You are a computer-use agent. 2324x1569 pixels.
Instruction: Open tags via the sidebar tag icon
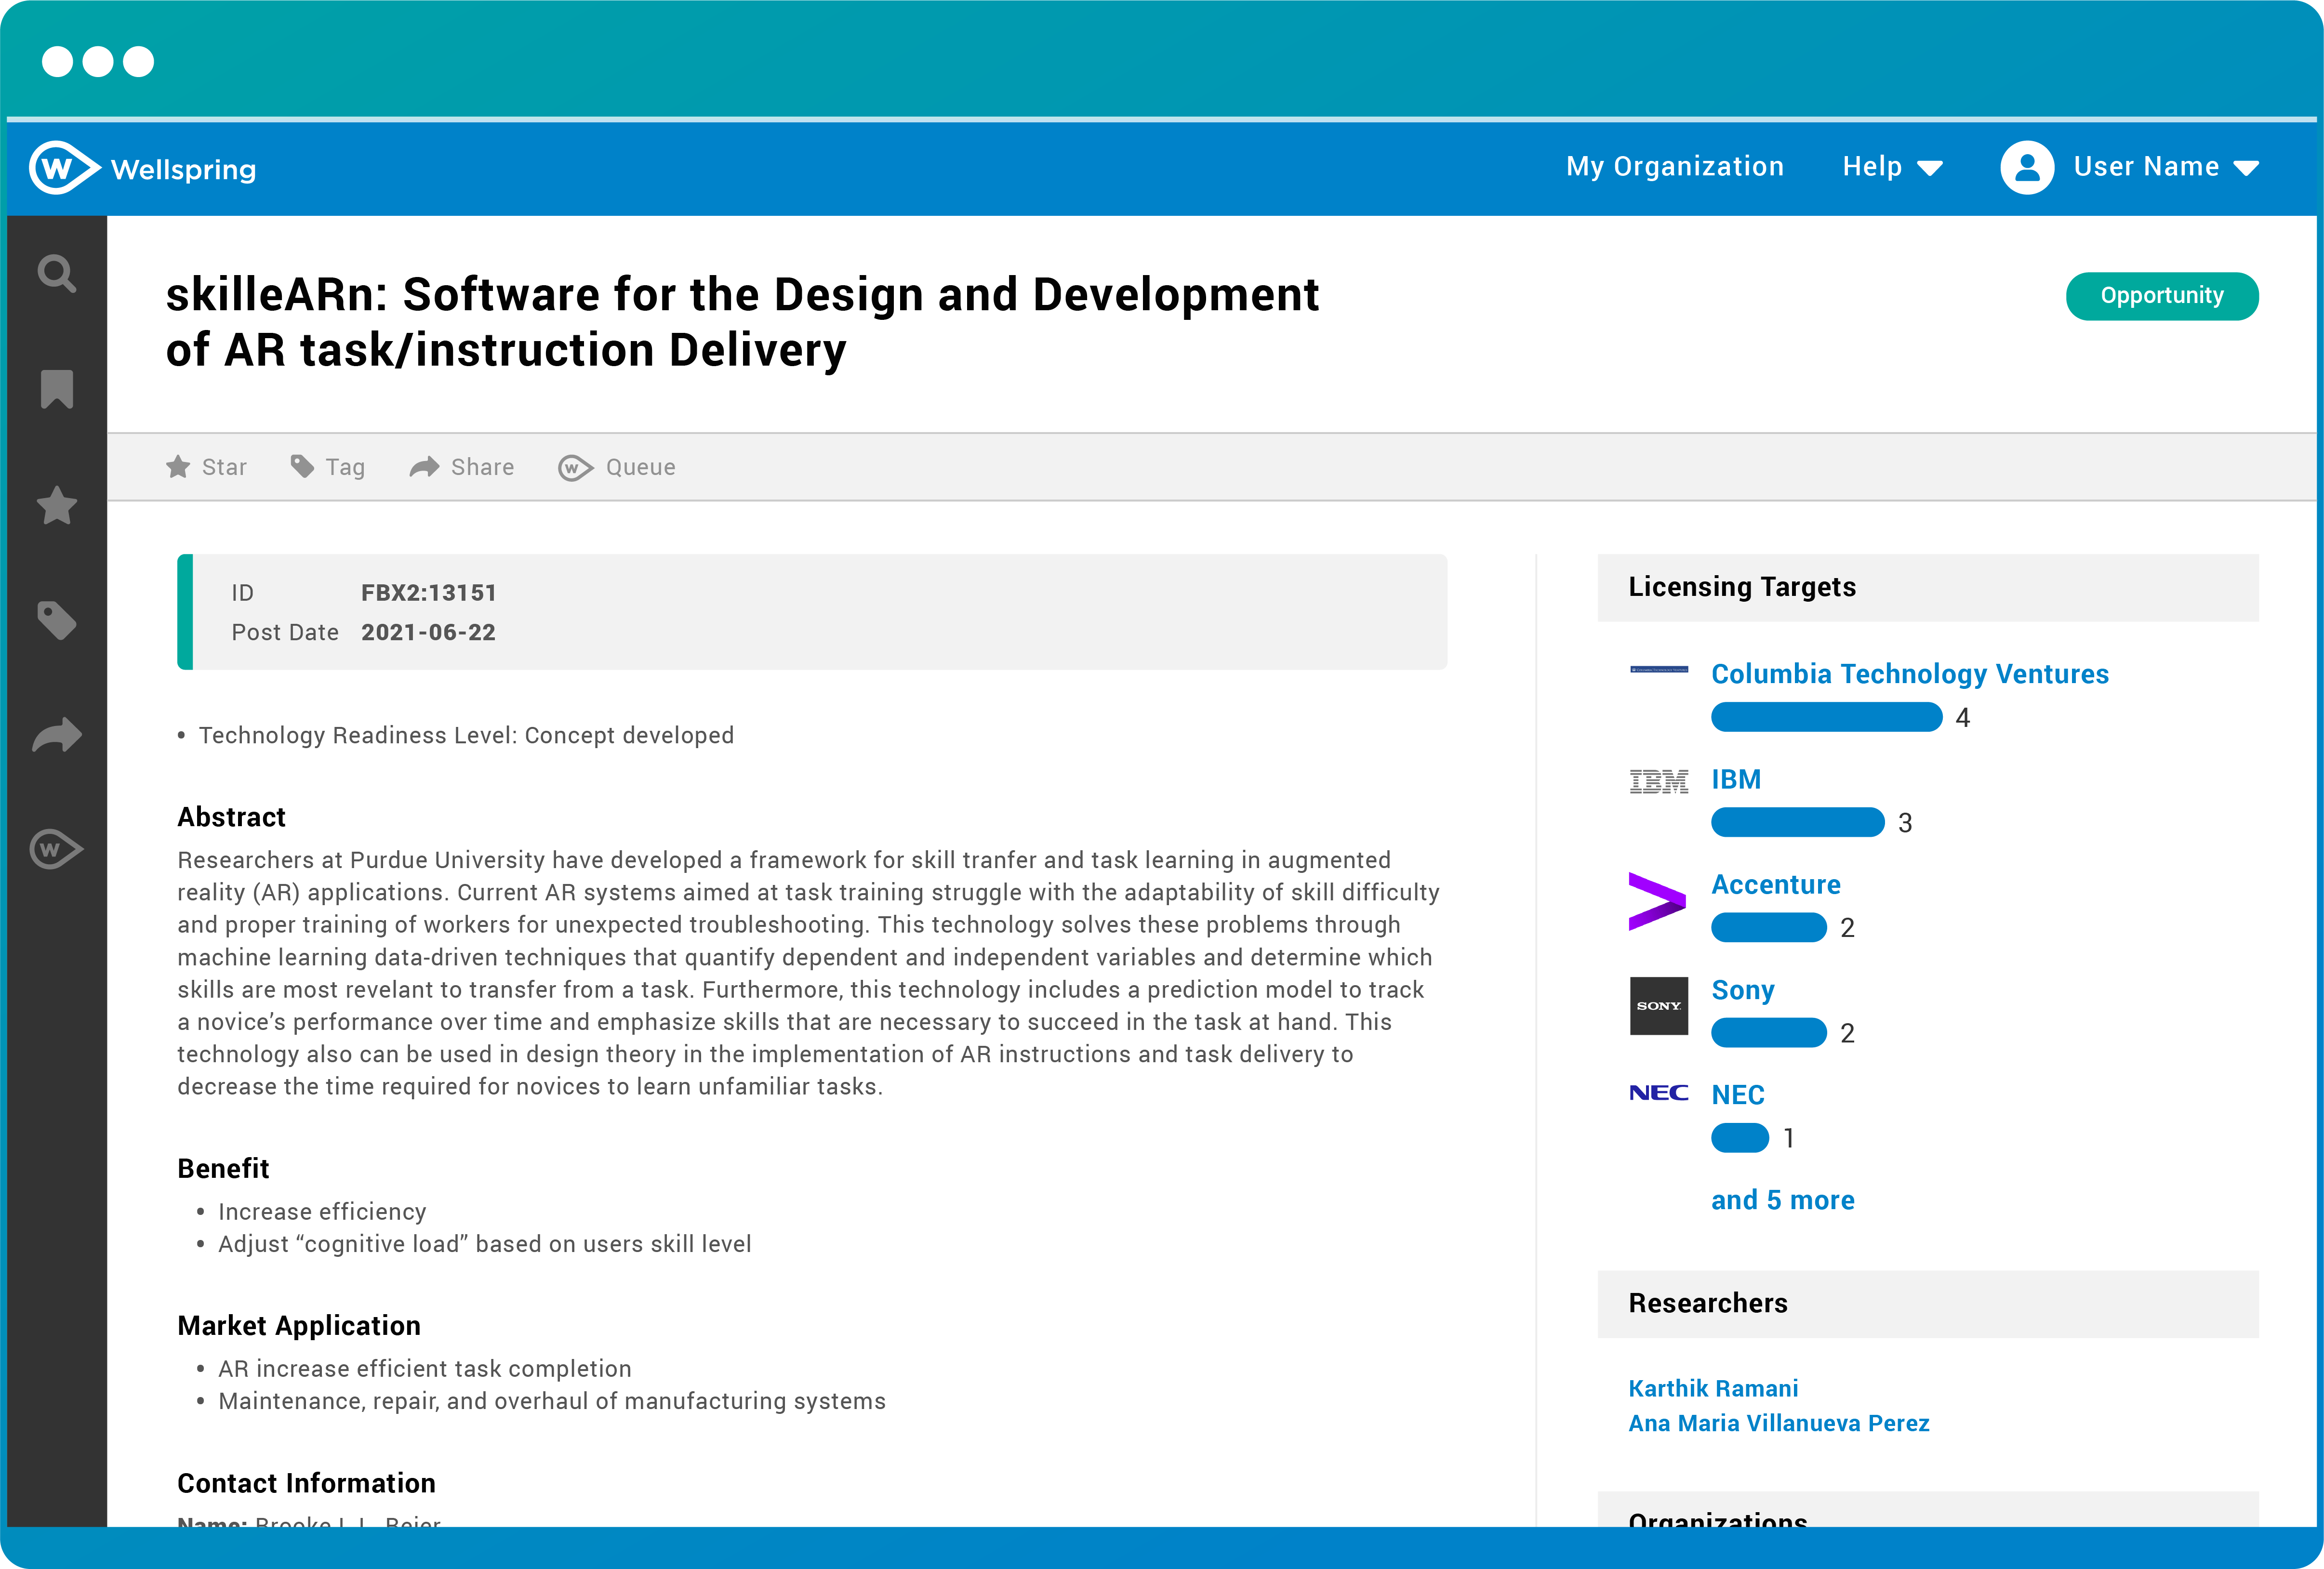pyautogui.click(x=57, y=620)
